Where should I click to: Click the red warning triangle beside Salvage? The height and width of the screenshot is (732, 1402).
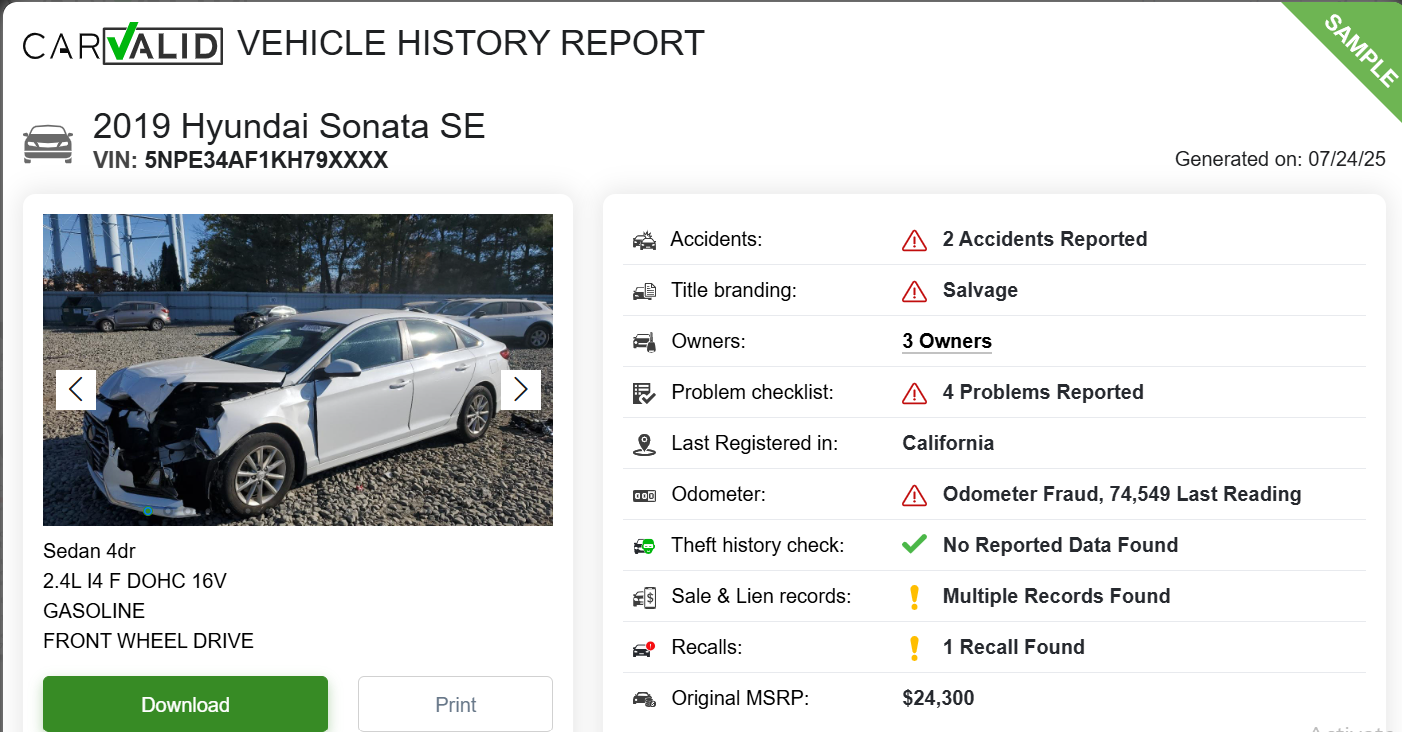point(914,291)
